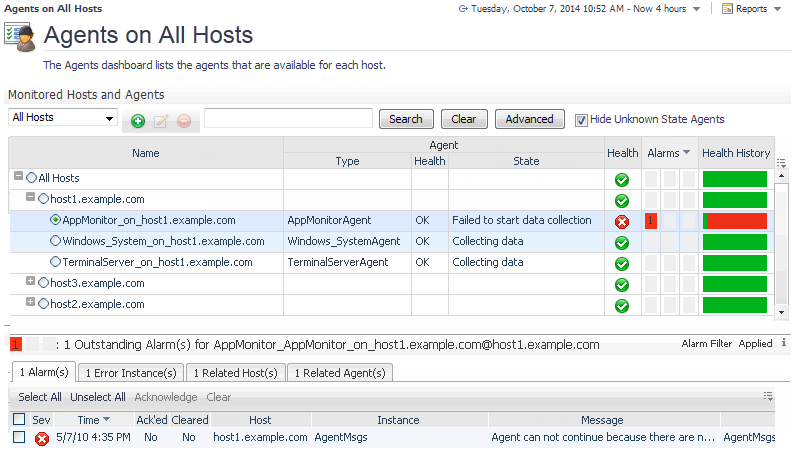
Task: Click the Advanced button
Action: point(529,119)
